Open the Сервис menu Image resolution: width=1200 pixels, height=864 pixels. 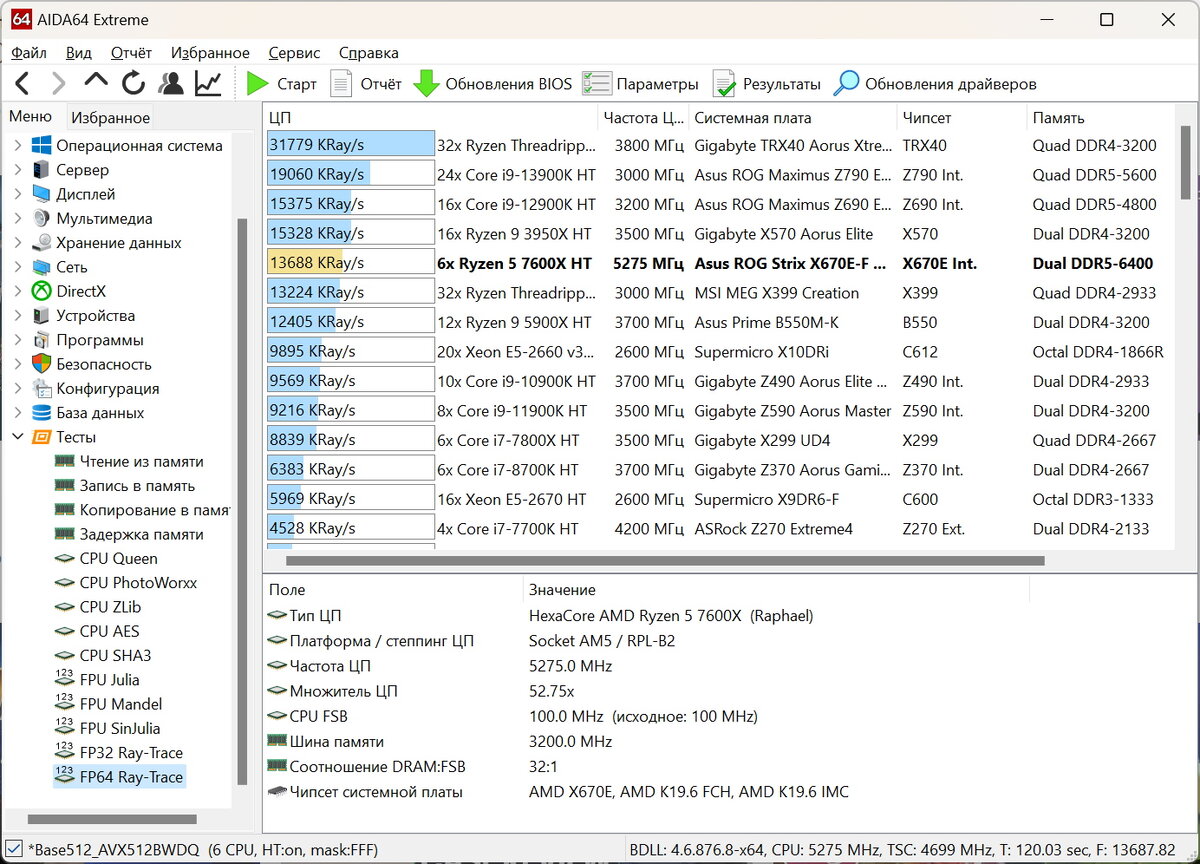pos(294,53)
